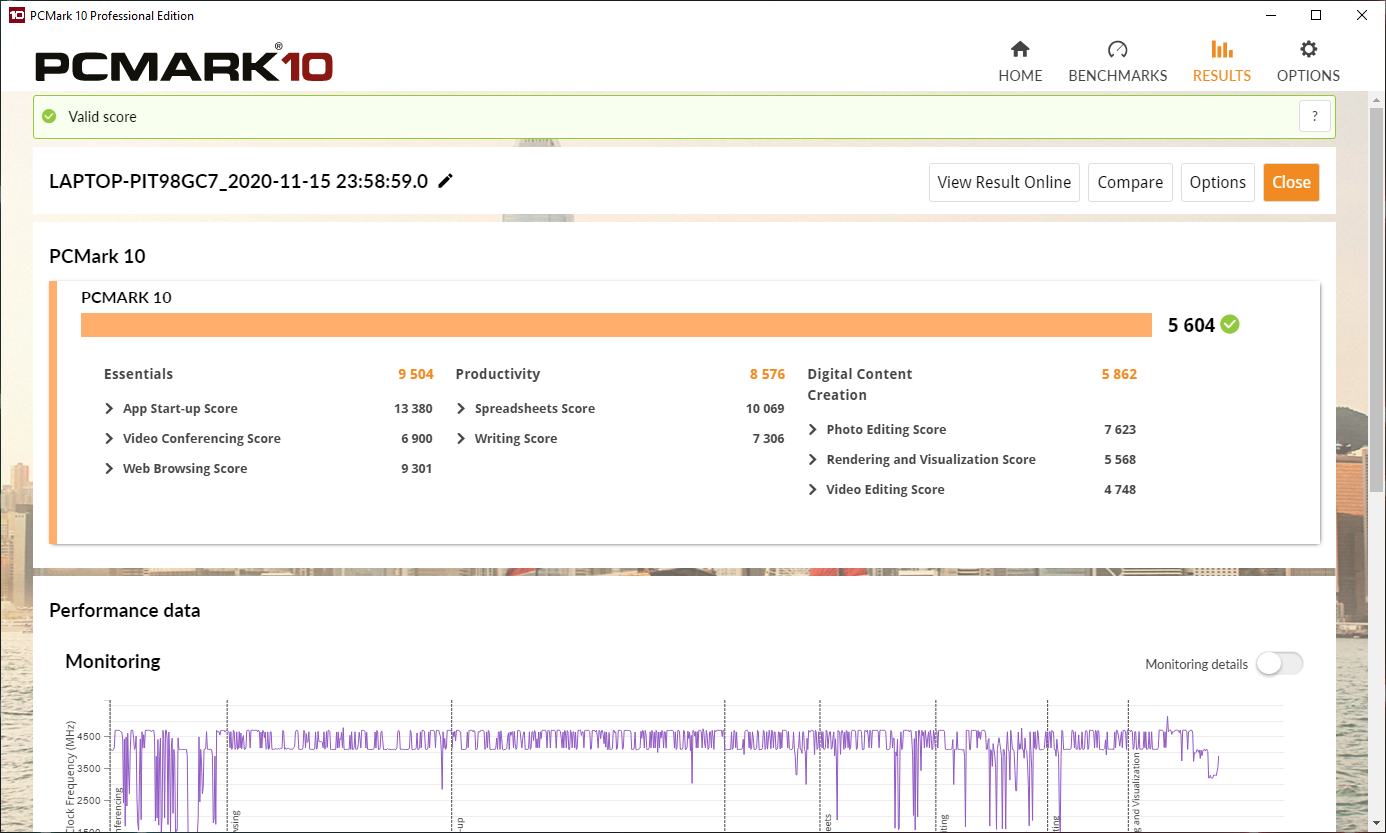Expand Rendering and Visualization Score
Image resolution: width=1386 pixels, height=833 pixels.
(x=813, y=460)
